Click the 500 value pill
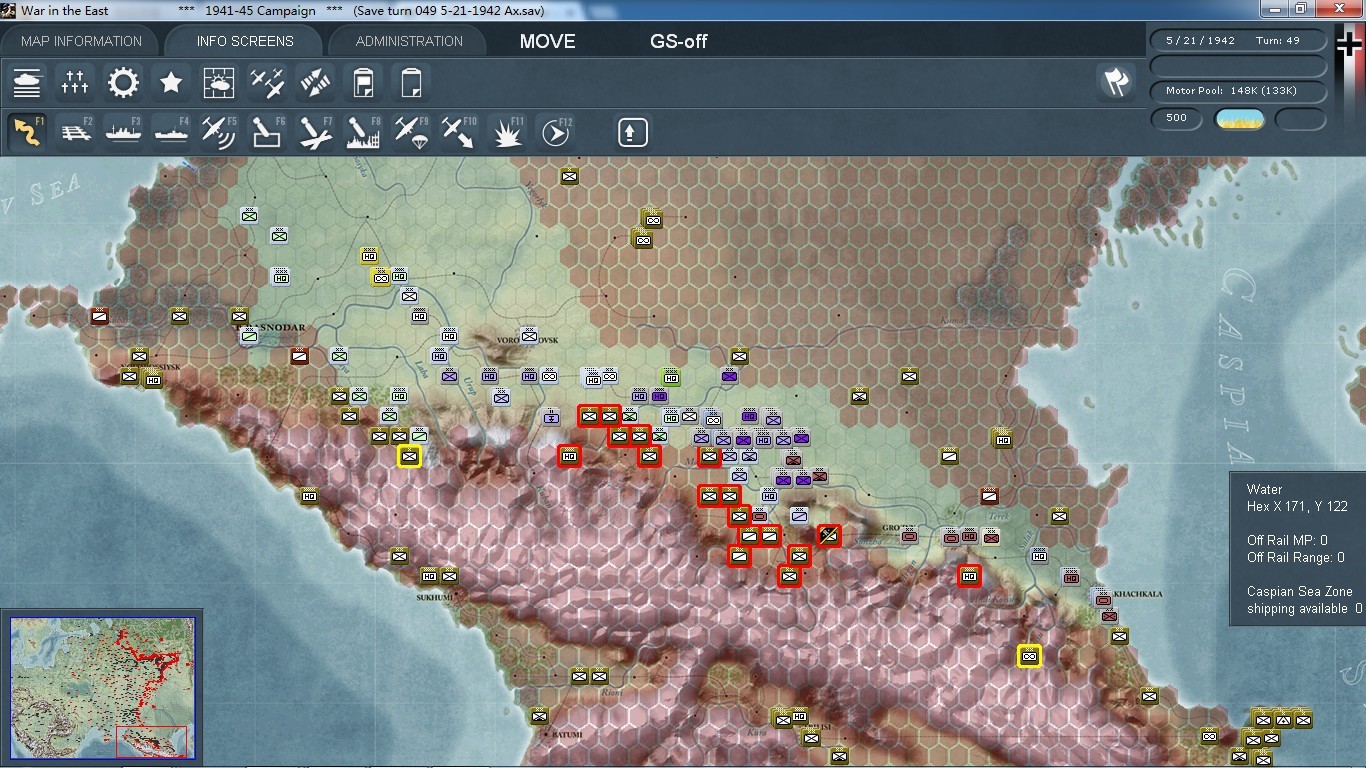 tap(1177, 118)
